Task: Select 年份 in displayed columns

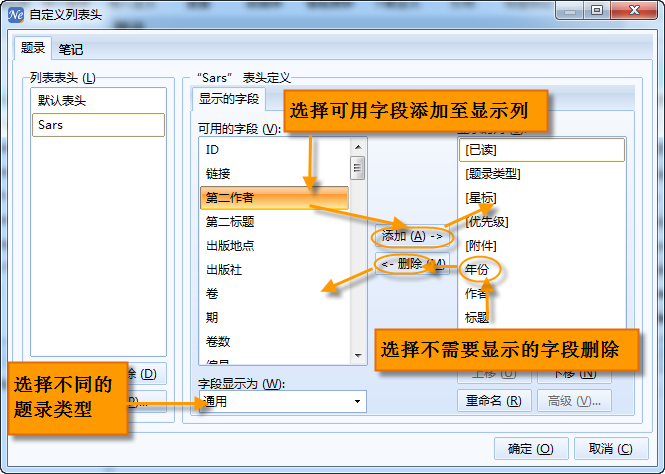Action: [x=542, y=269]
